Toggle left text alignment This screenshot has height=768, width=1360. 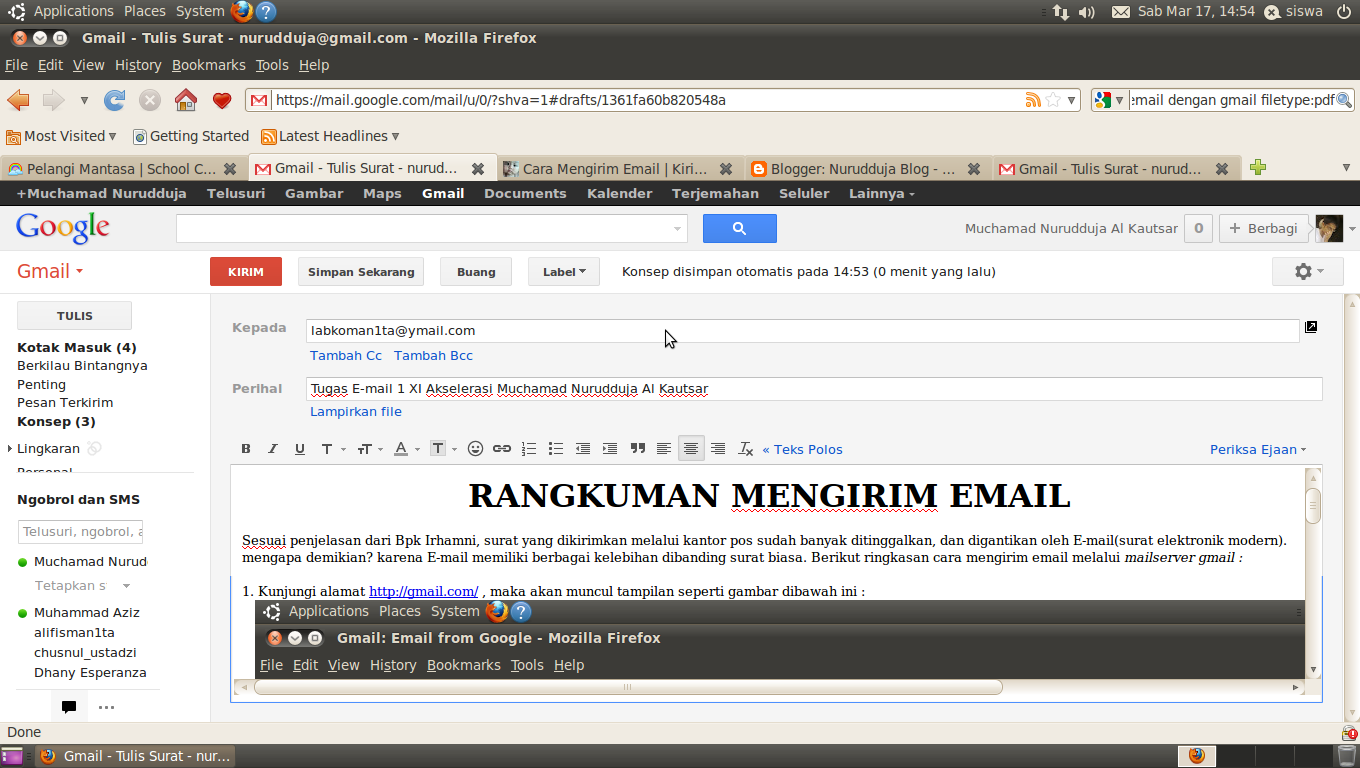click(x=663, y=449)
